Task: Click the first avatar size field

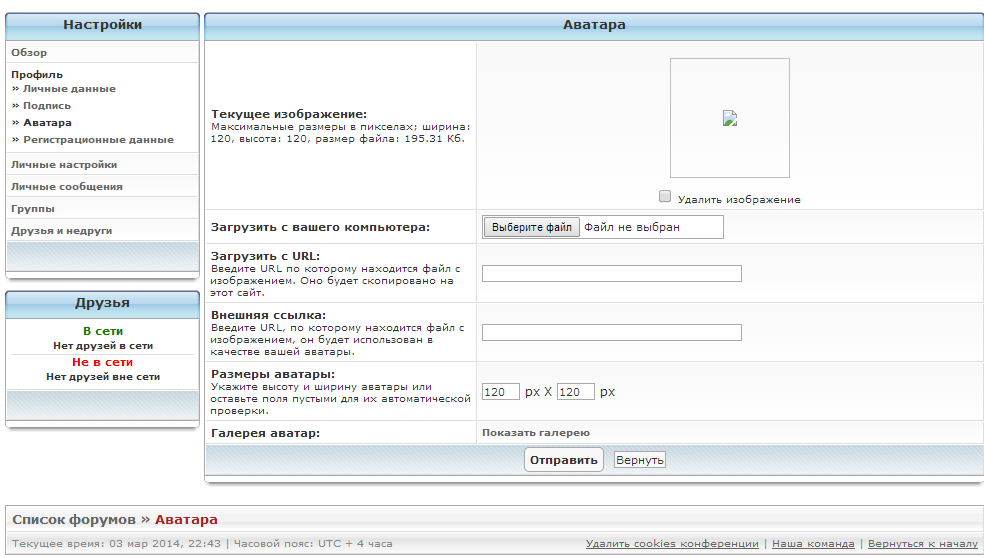Action: pyautogui.click(x=501, y=392)
